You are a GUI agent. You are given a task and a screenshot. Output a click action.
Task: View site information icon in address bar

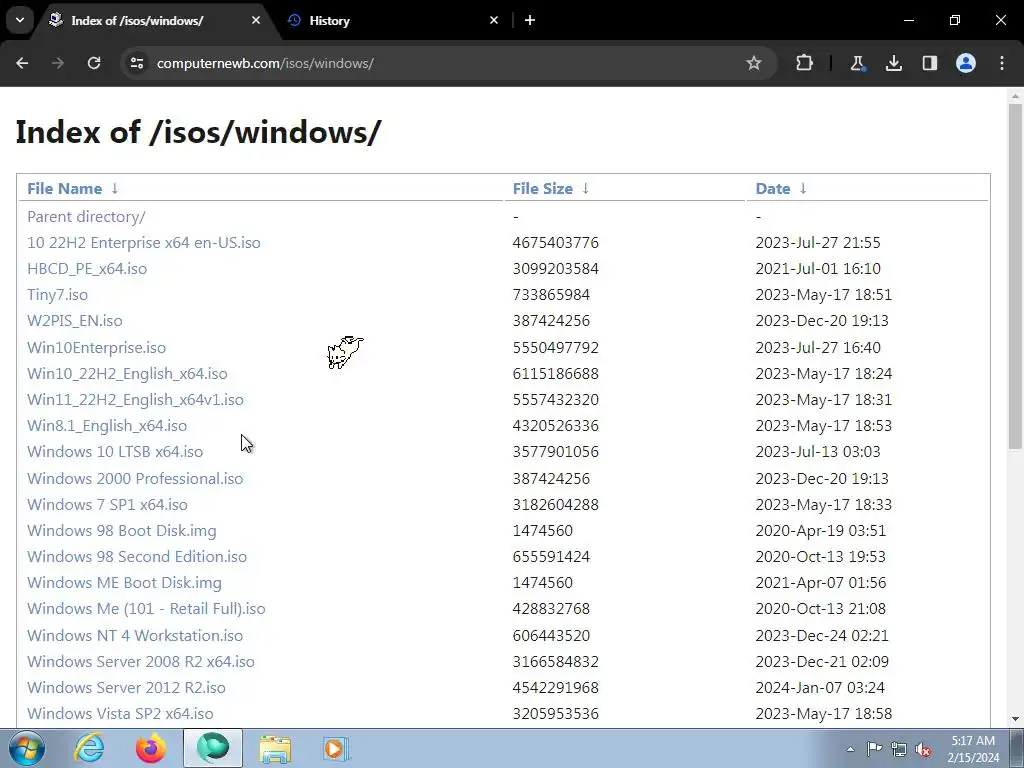(137, 63)
